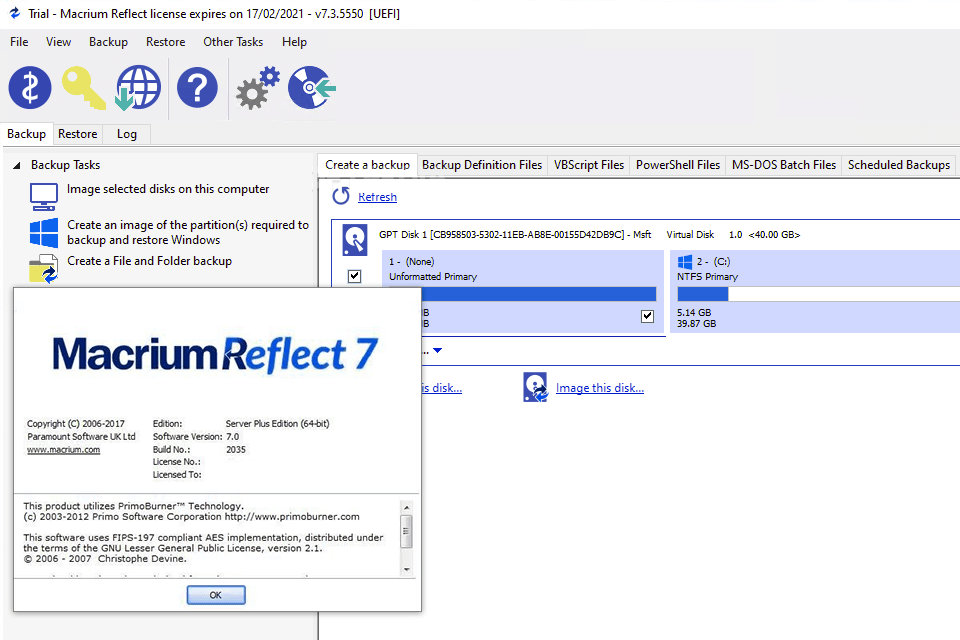This screenshot has height=640, width=960.
Task: Select the GPT Disk 1 drive icon
Action: click(x=354, y=239)
